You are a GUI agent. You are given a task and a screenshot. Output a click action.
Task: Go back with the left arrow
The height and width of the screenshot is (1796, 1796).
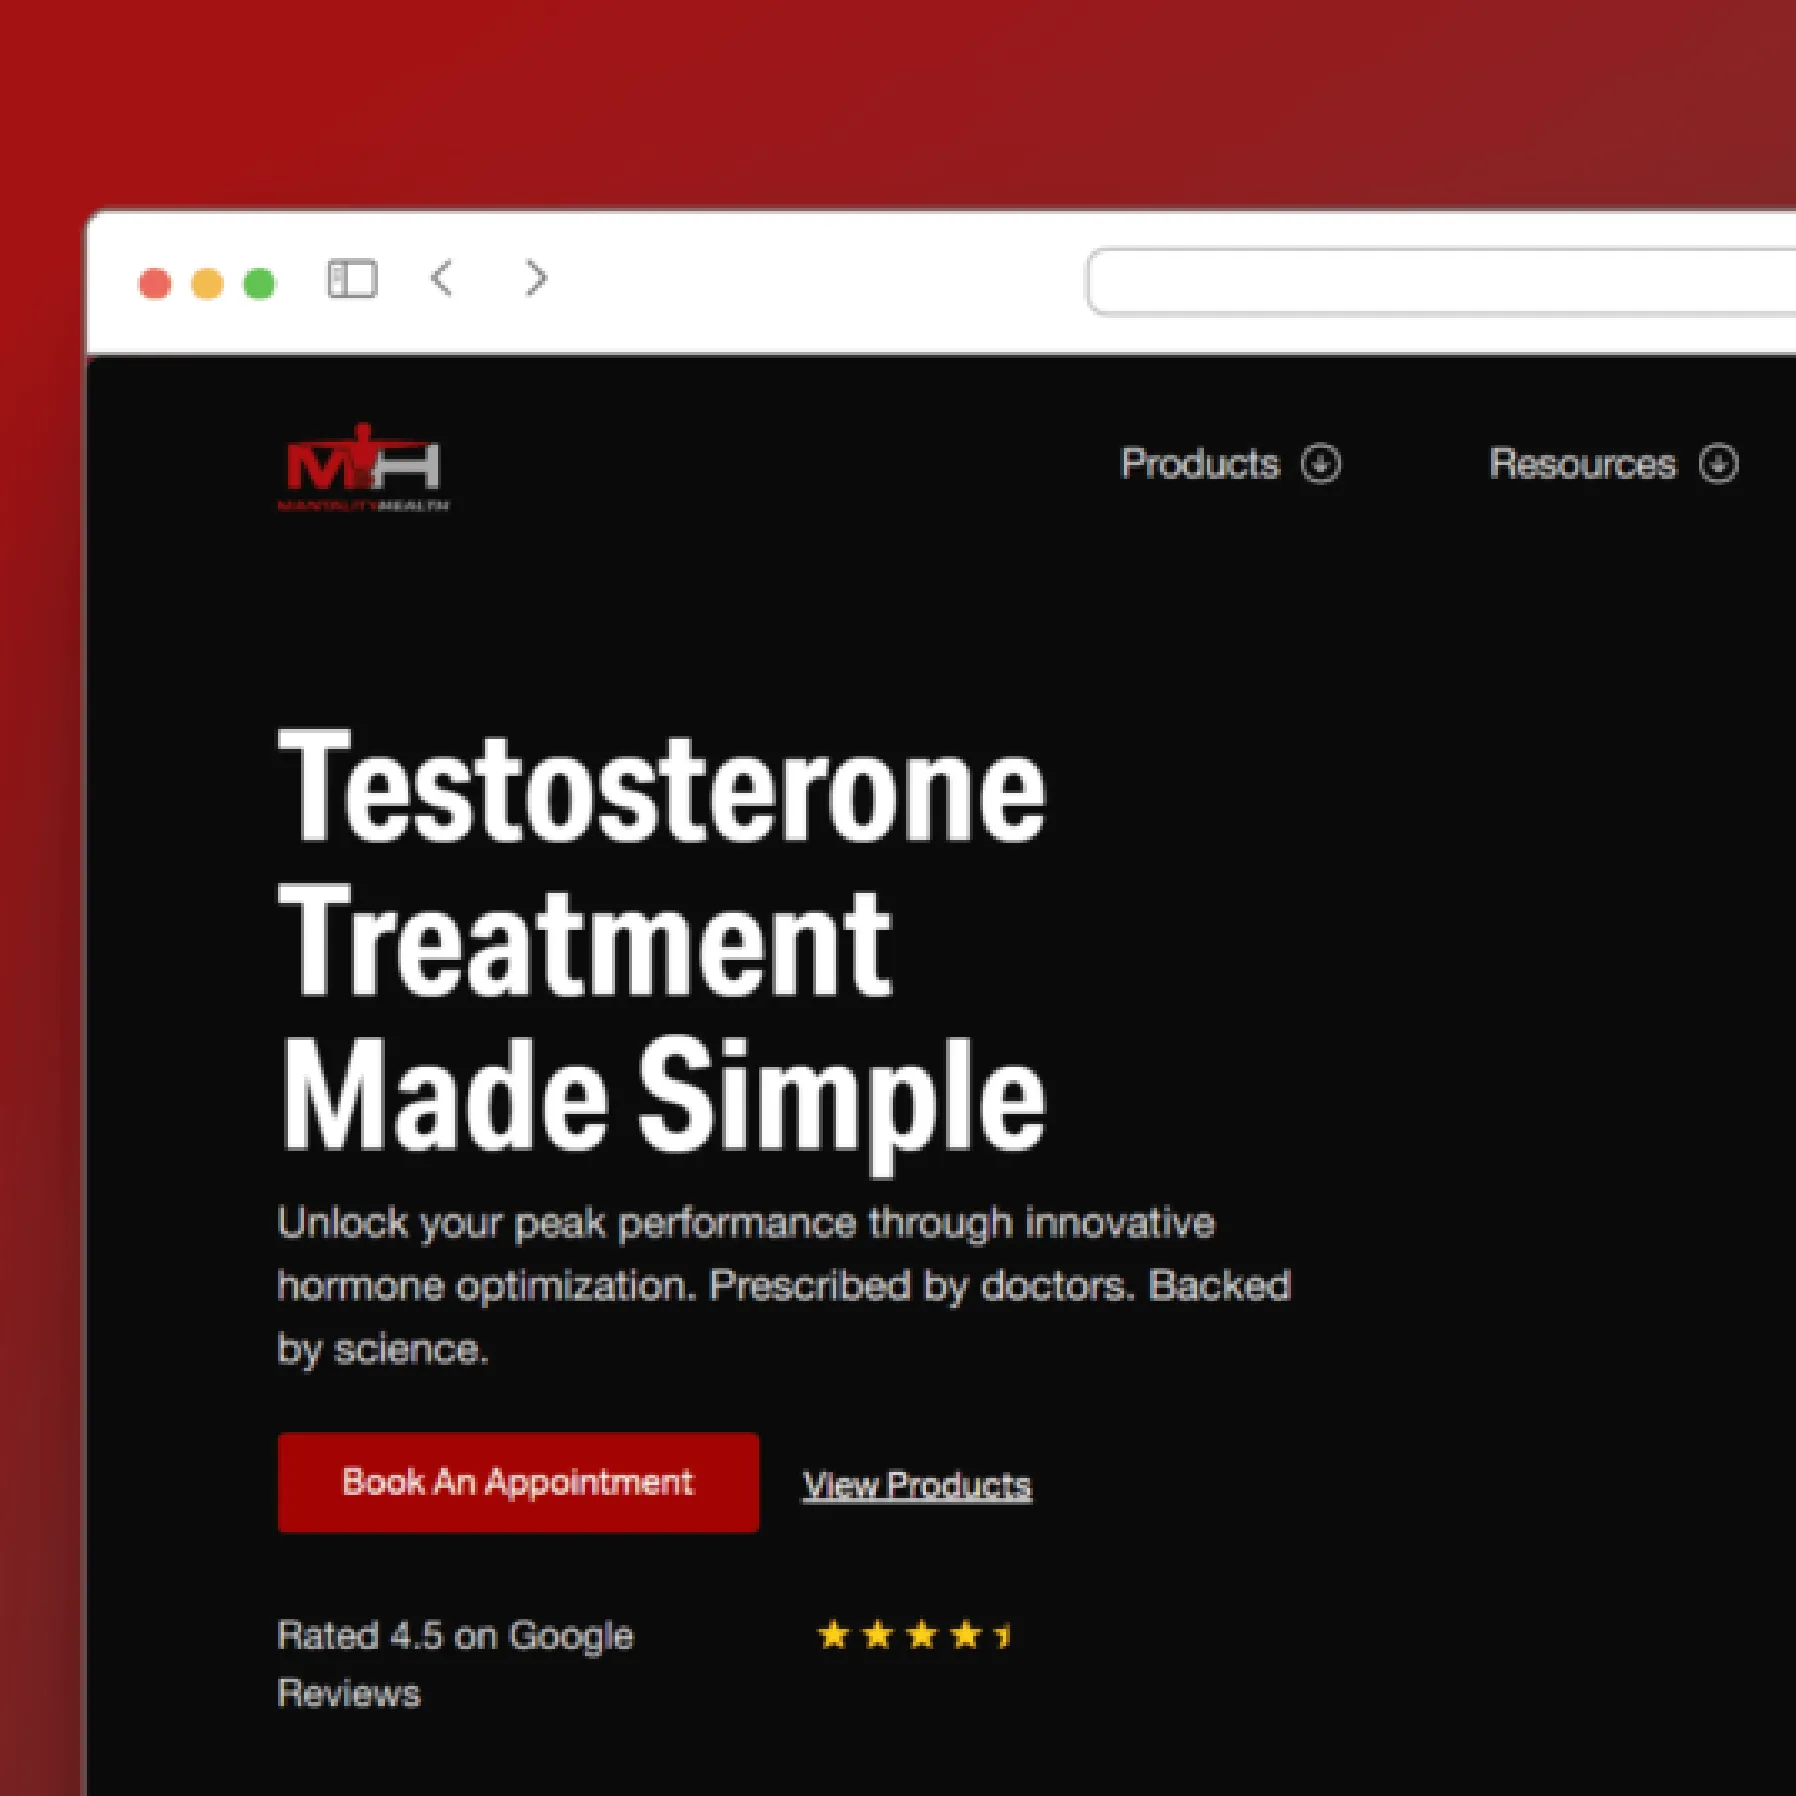[x=442, y=278]
